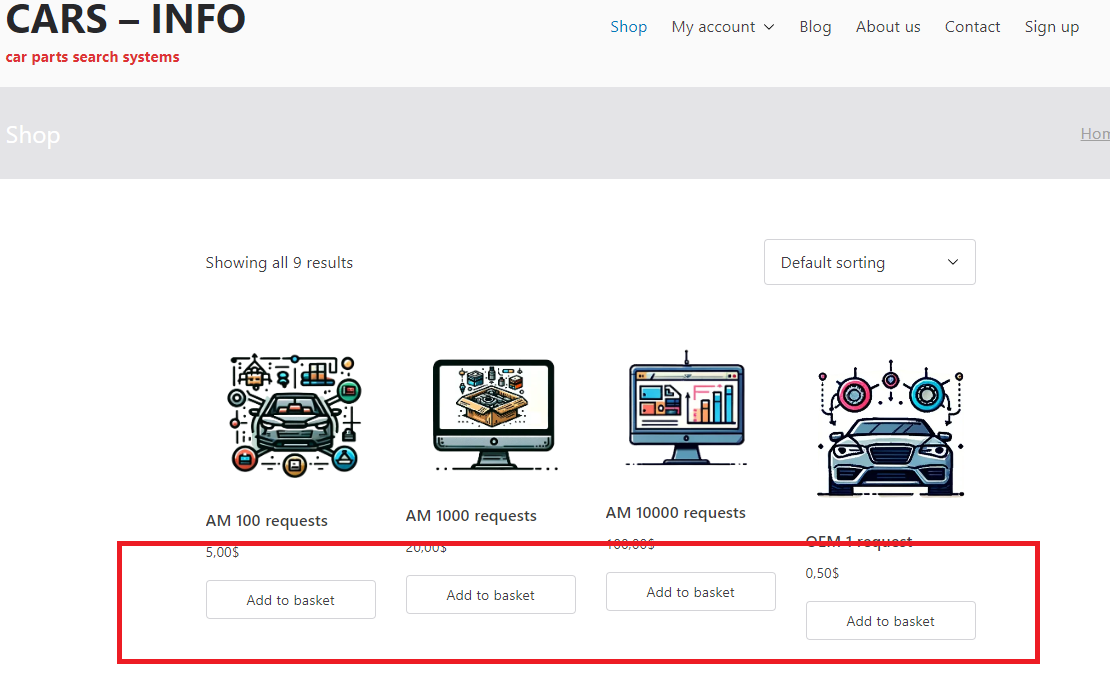The image size is (1110, 685).
Task: Expand the My account chevron arrow
Action: tap(769, 27)
